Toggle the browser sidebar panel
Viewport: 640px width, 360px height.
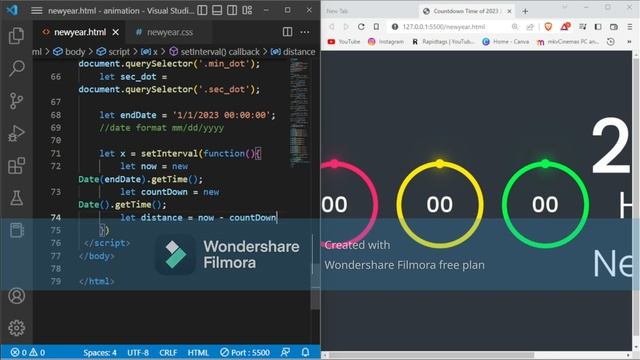click(x=598, y=27)
